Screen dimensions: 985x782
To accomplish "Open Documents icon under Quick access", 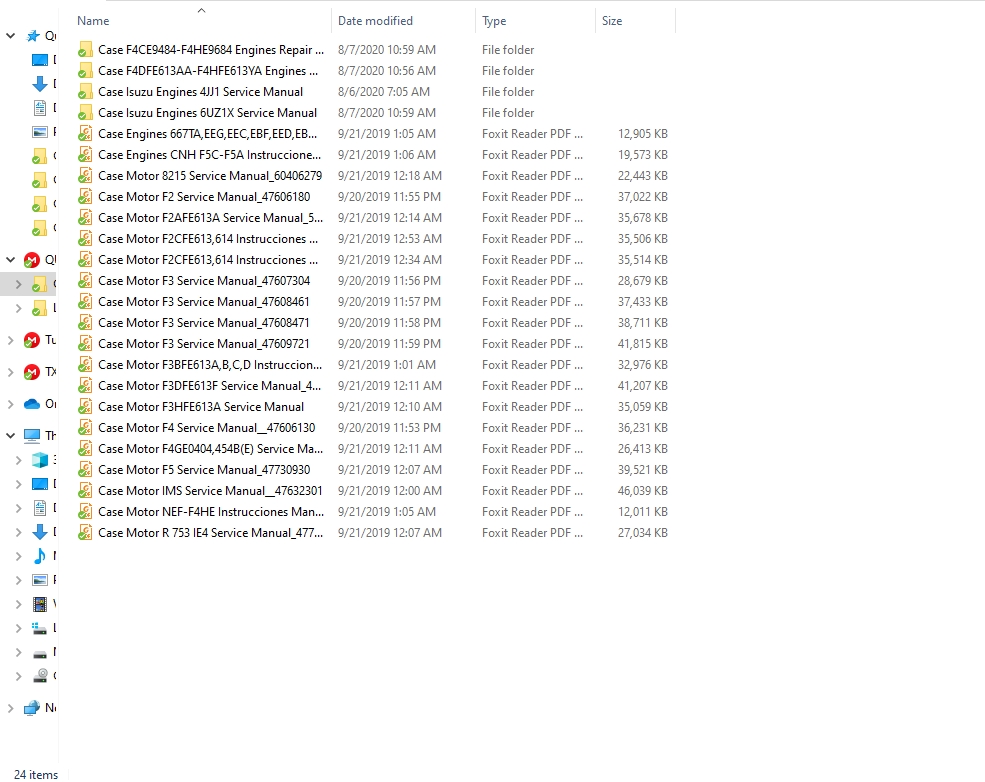I will pyautogui.click(x=40, y=108).
